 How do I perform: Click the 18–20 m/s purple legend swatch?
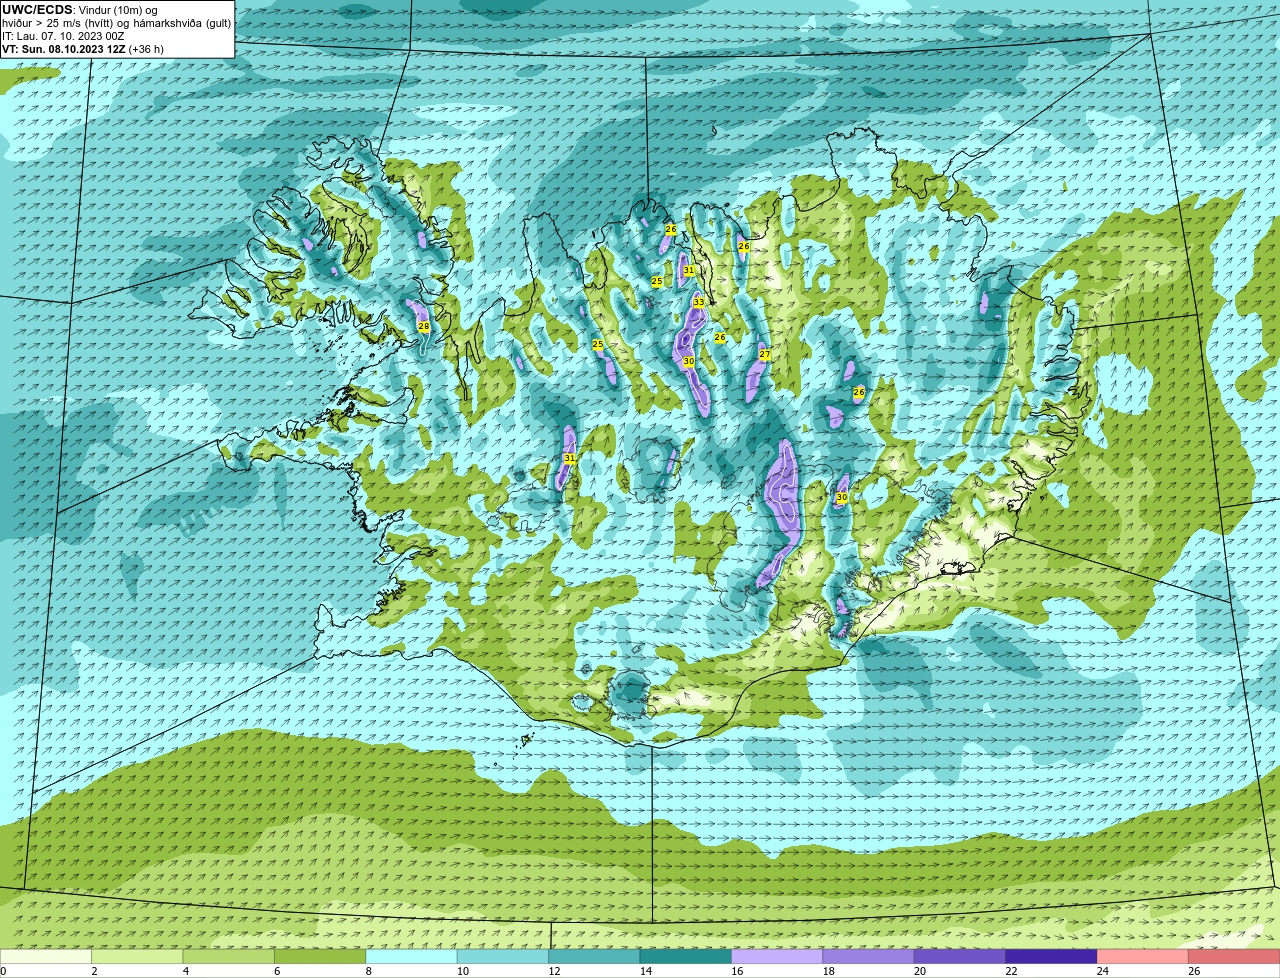[869, 957]
